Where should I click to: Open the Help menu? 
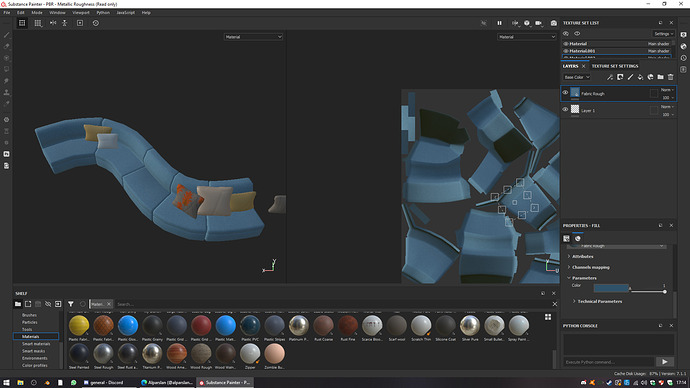(146, 13)
